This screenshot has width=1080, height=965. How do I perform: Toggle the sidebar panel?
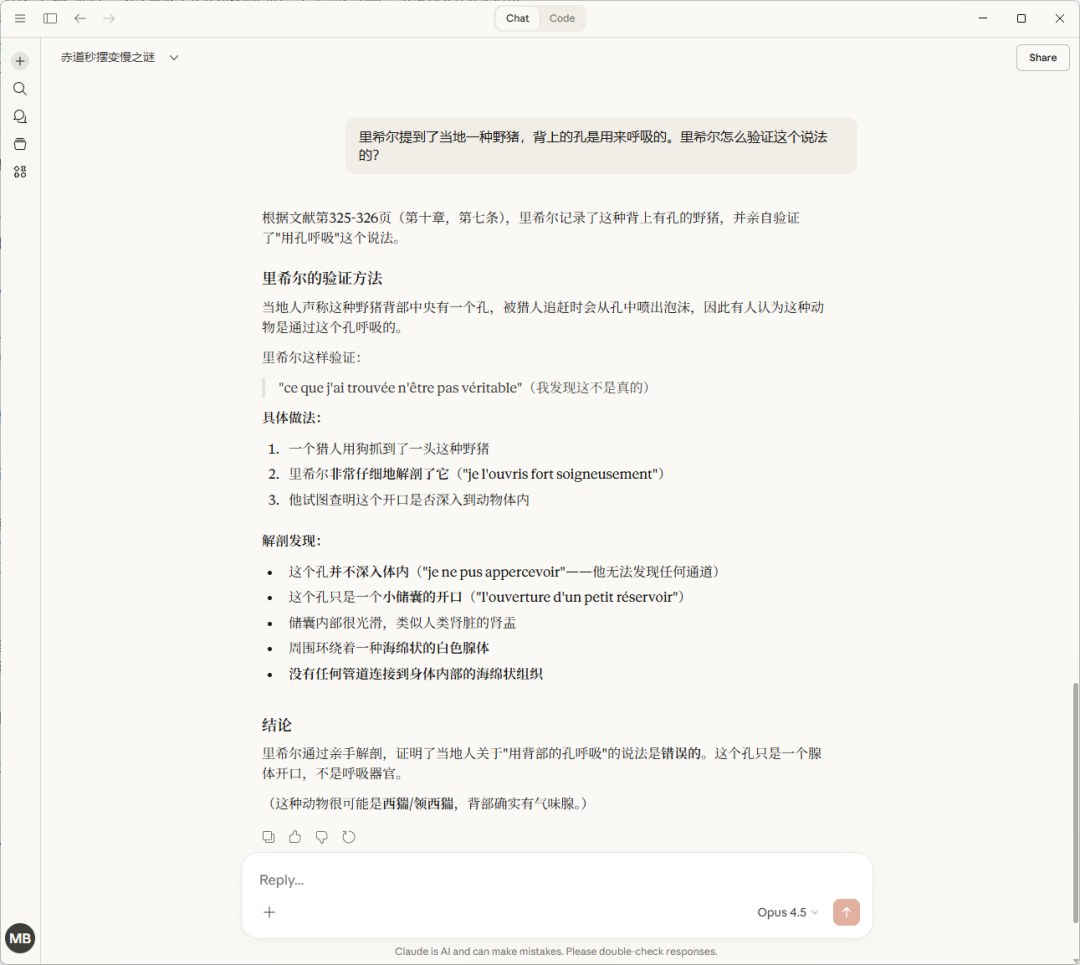[x=50, y=19]
